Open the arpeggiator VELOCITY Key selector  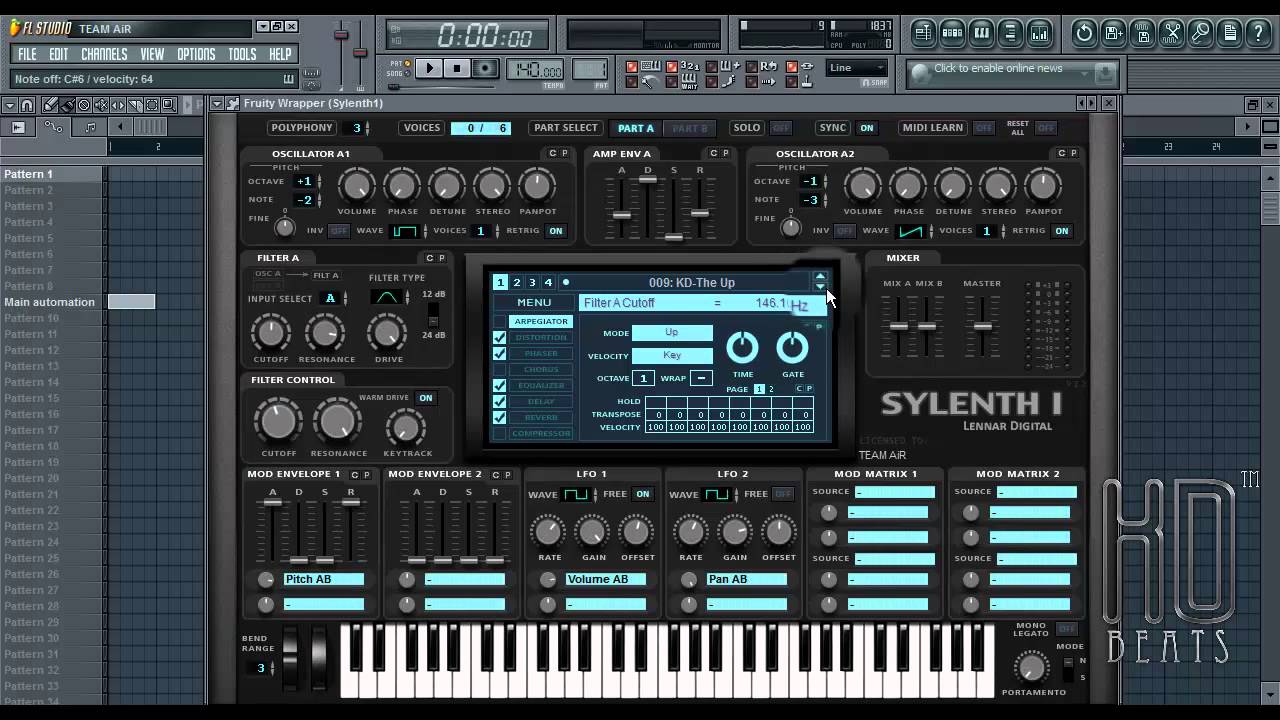672,355
